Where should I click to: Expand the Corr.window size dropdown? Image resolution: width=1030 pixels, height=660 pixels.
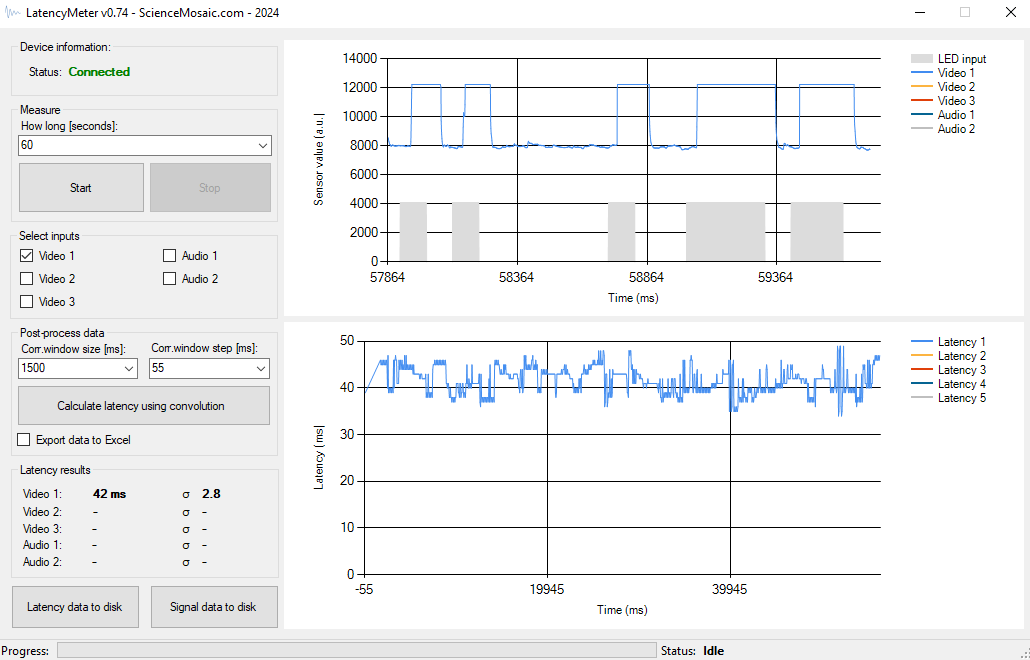pos(129,368)
